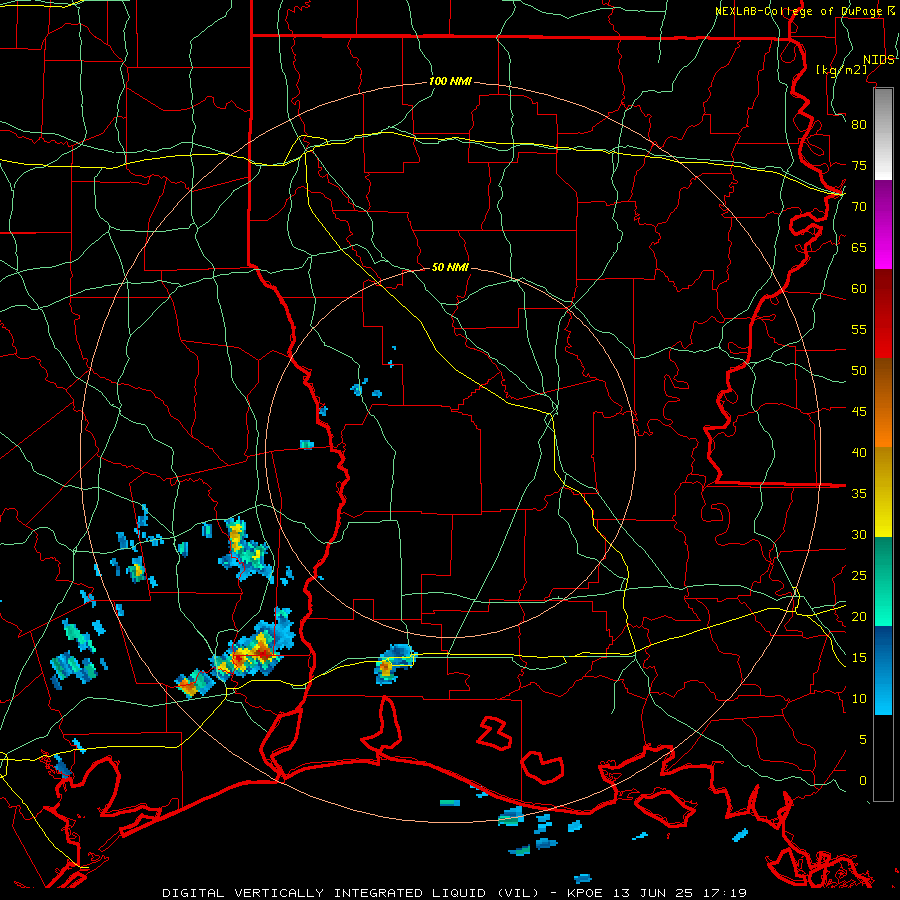Pick the bright red band on the color bar

(x=883, y=340)
